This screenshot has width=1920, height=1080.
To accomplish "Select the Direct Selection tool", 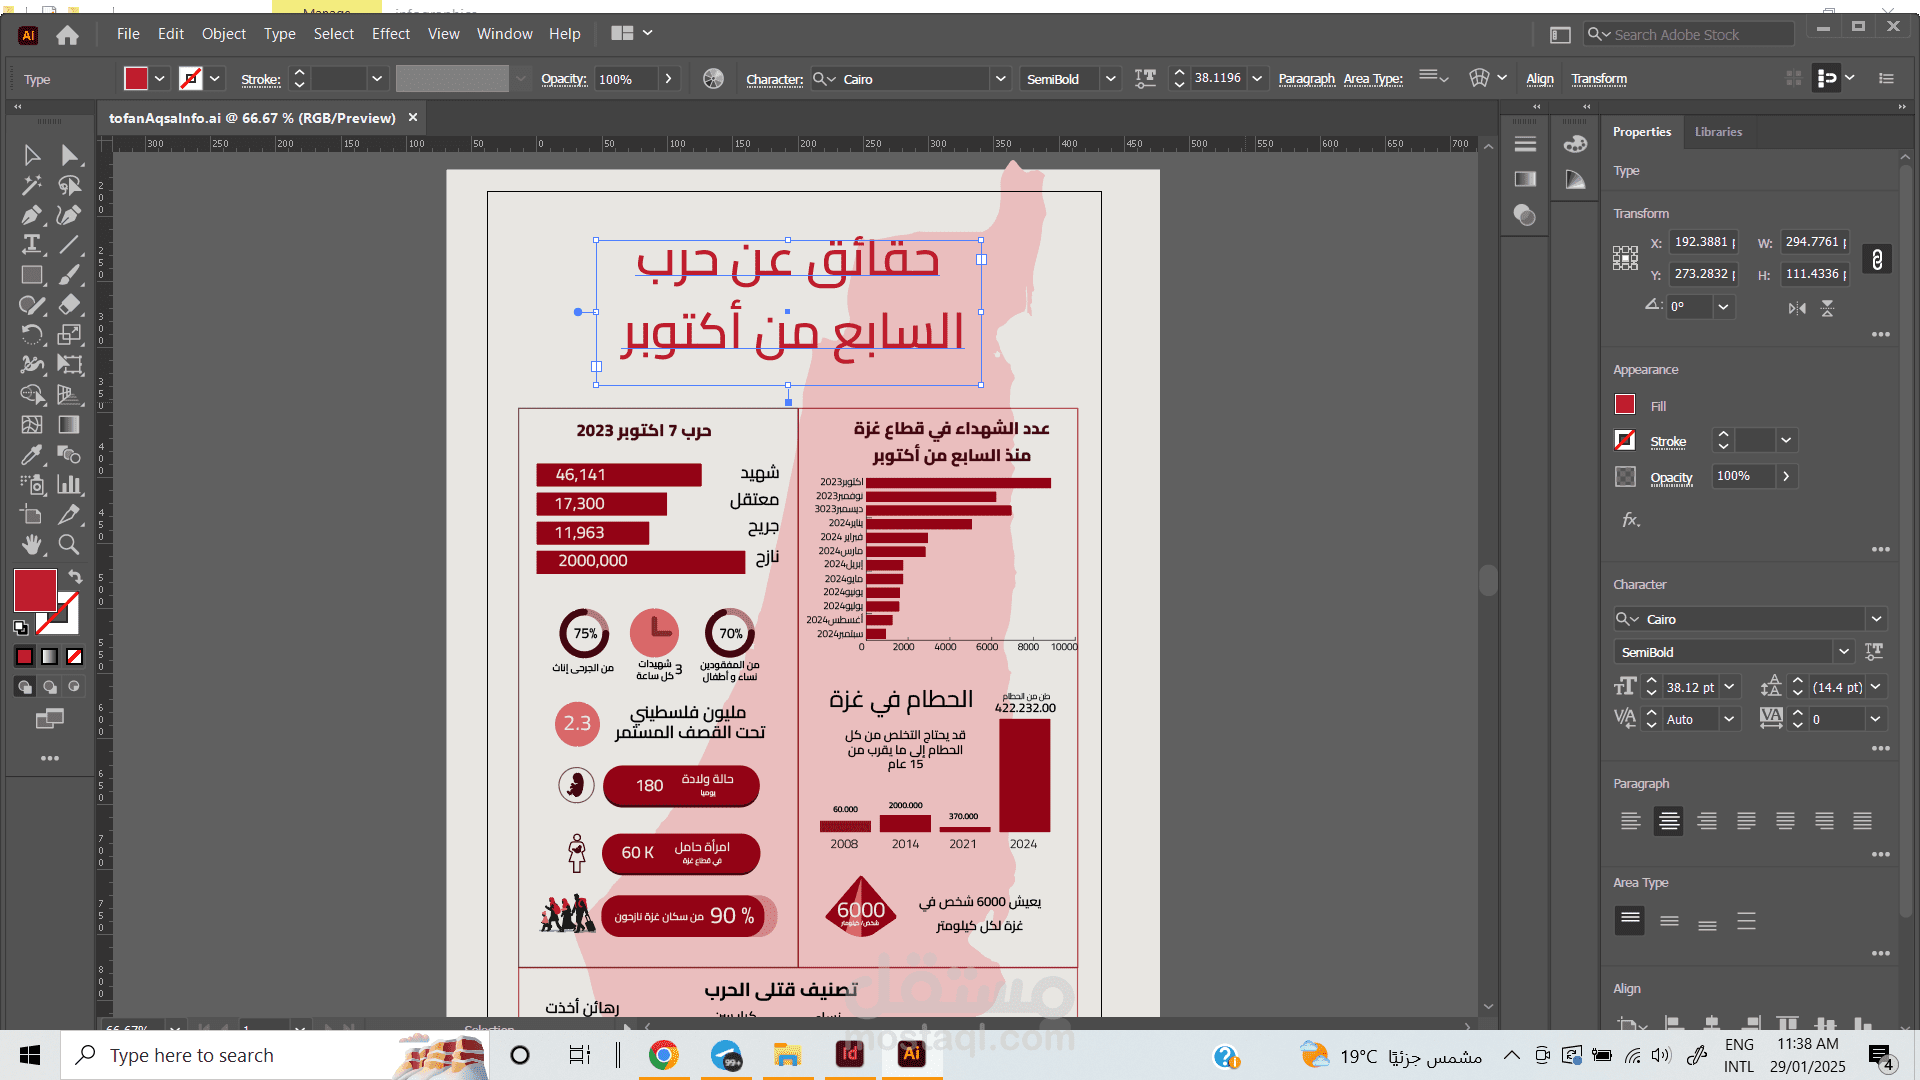I will pyautogui.click(x=69, y=155).
